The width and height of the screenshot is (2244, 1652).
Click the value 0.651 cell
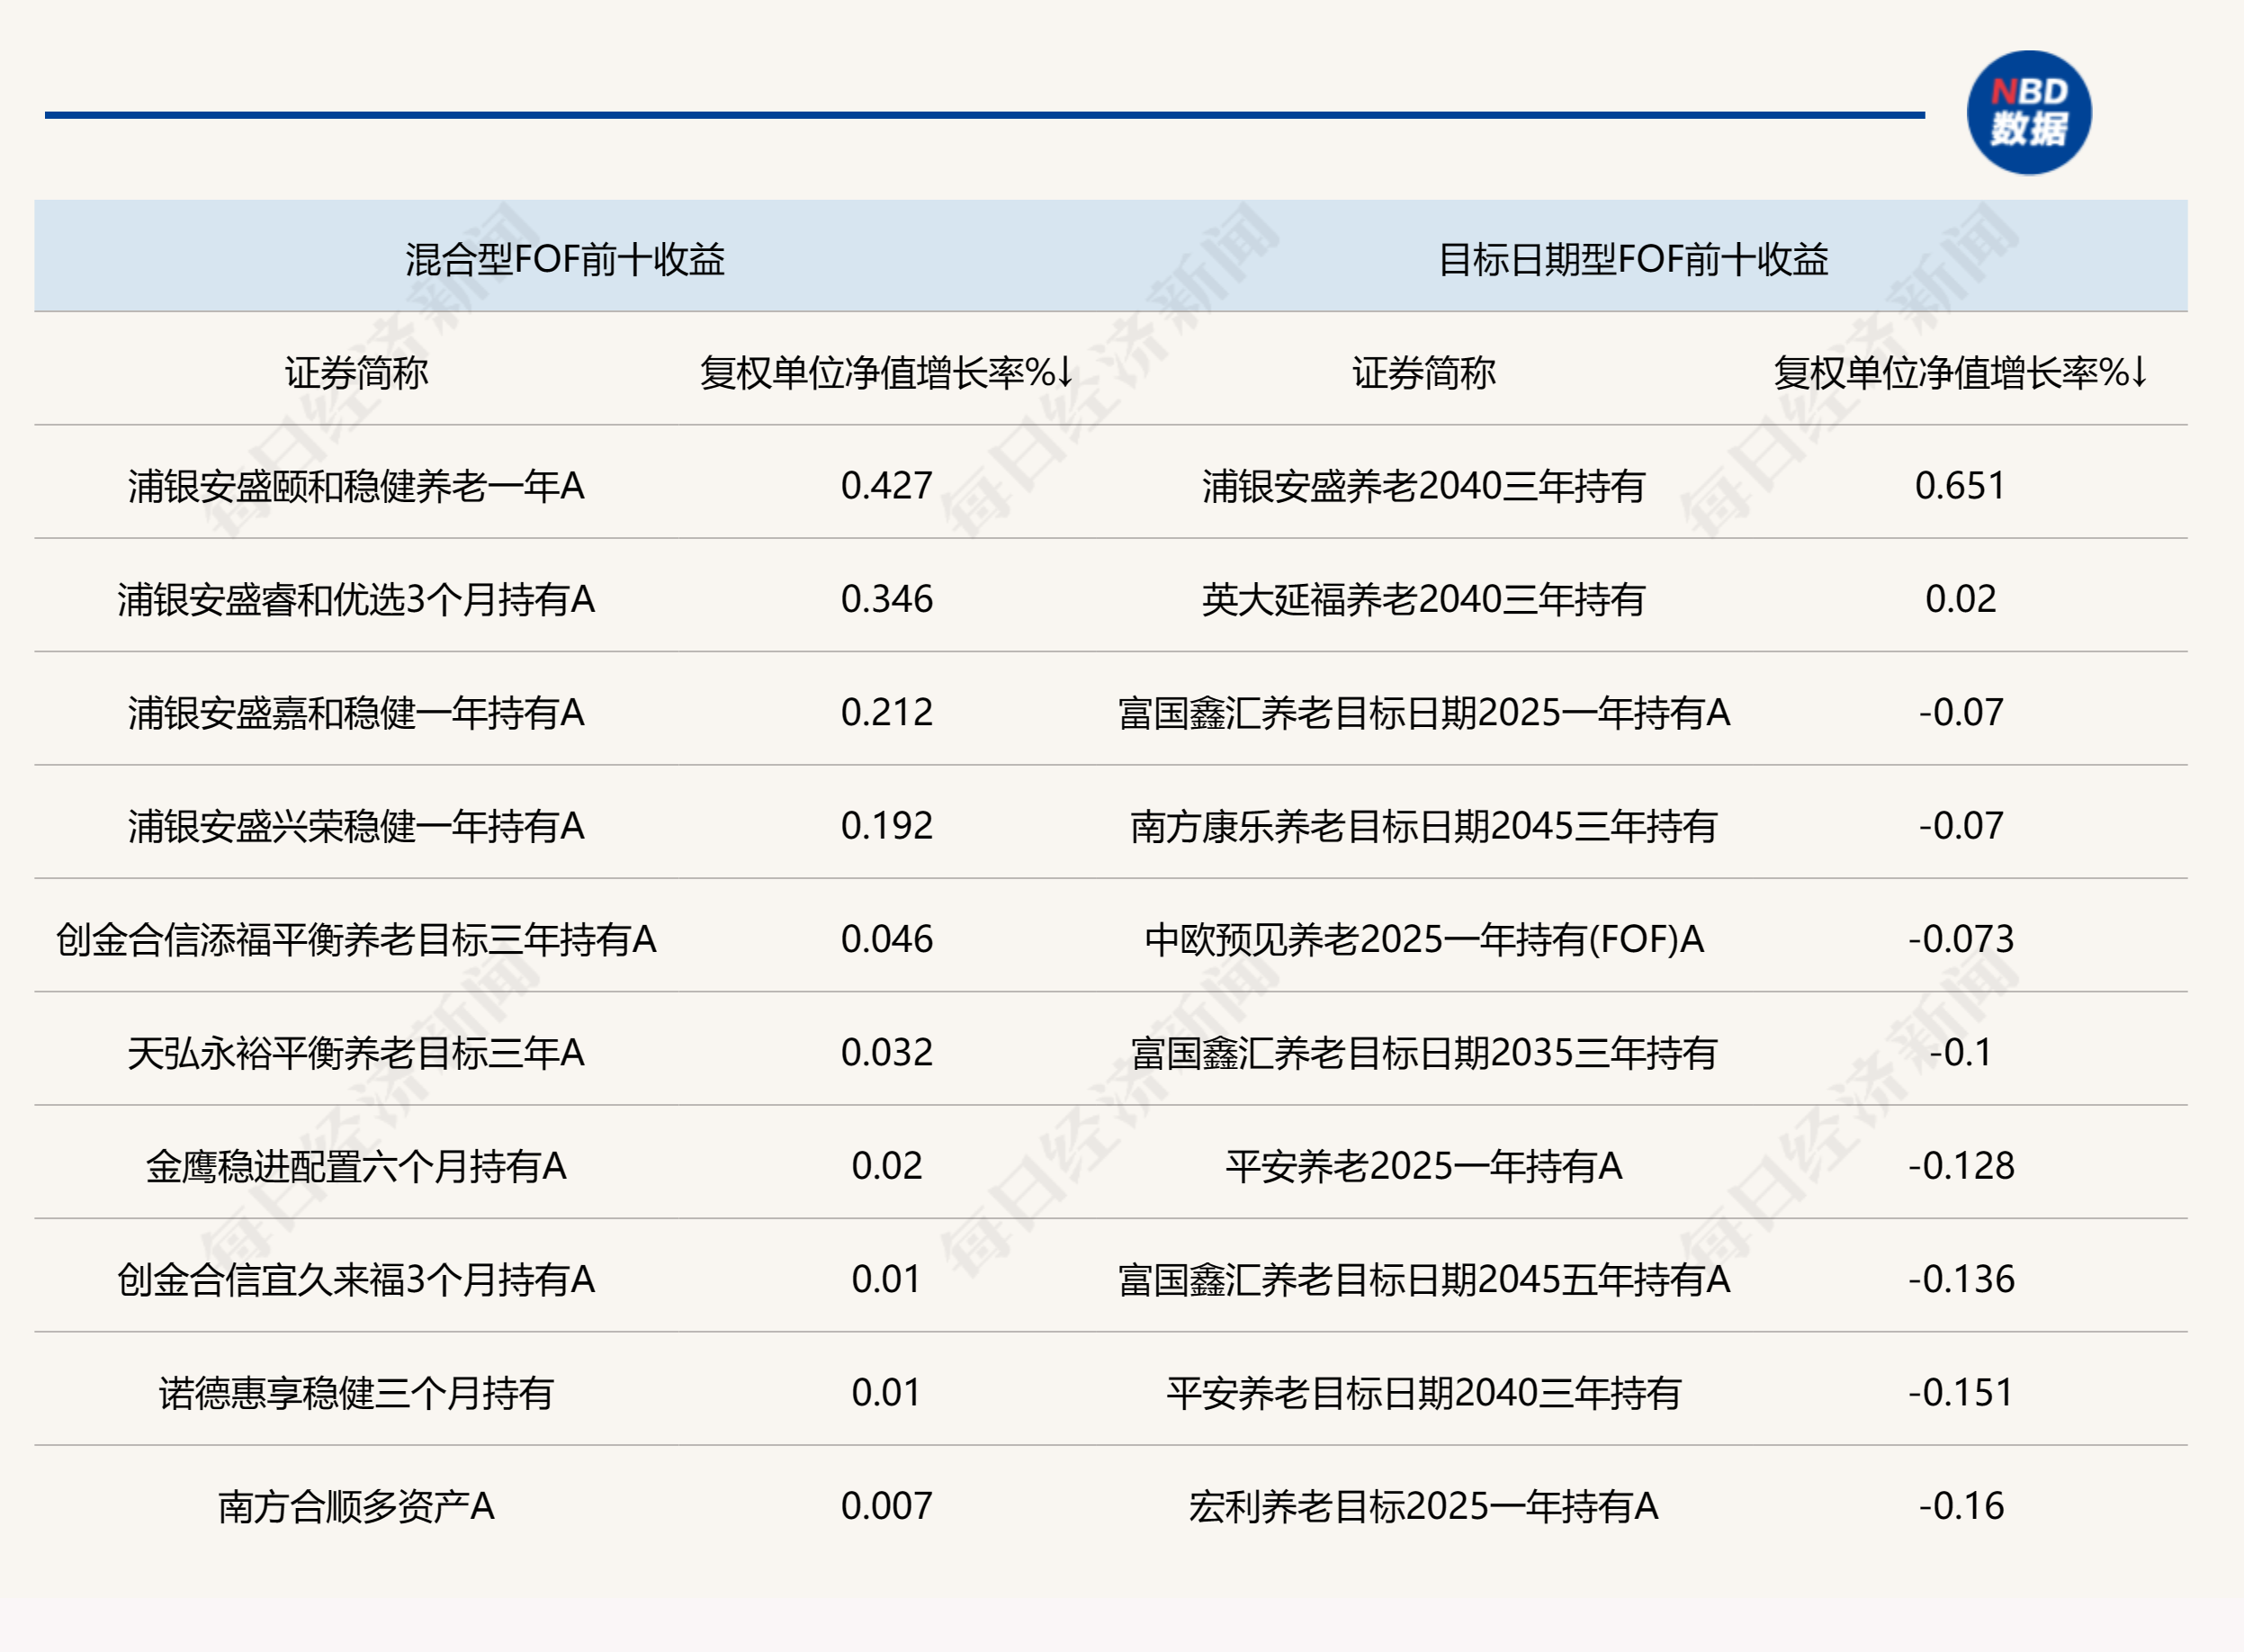(x=1960, y=486)
